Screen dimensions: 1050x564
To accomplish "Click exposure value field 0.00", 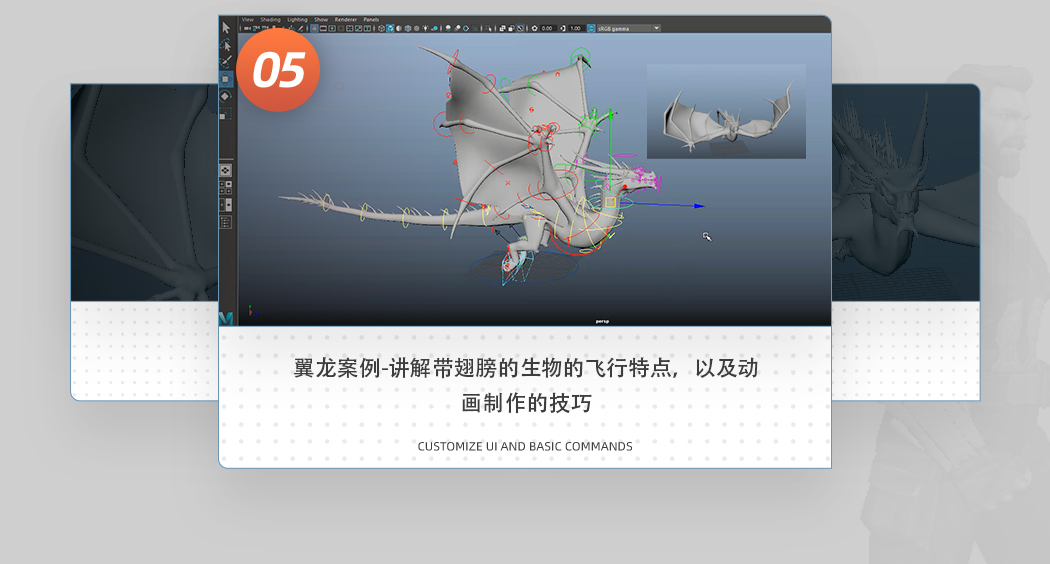I will pyautogui.click(x=547, y=28).
